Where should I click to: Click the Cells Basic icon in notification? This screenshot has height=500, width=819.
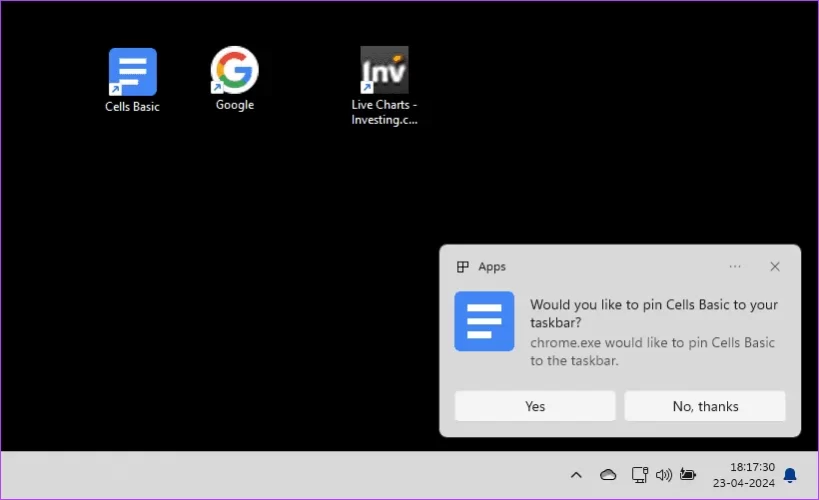484,321
